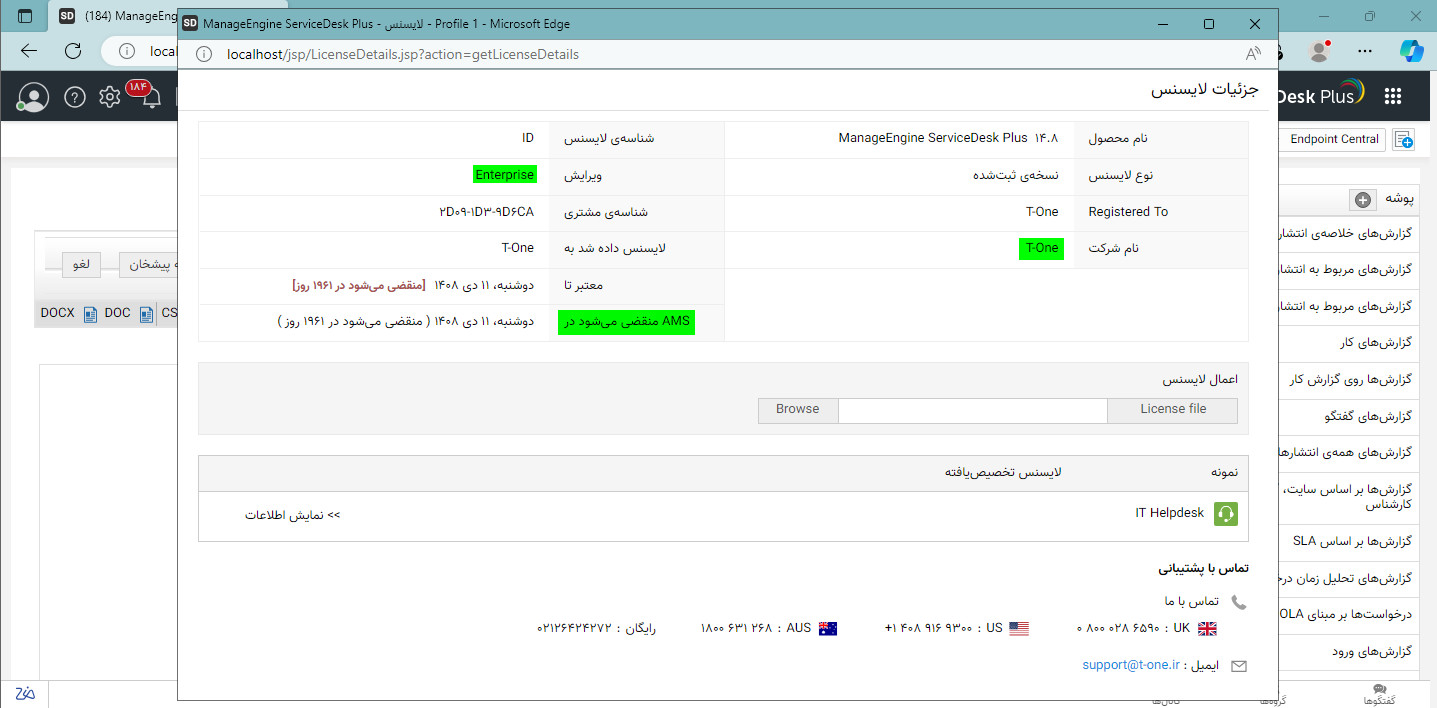This screenshot has height=708, width=1437.
Task: Open the Settings gear icon
Action: [x=109, y=96]
